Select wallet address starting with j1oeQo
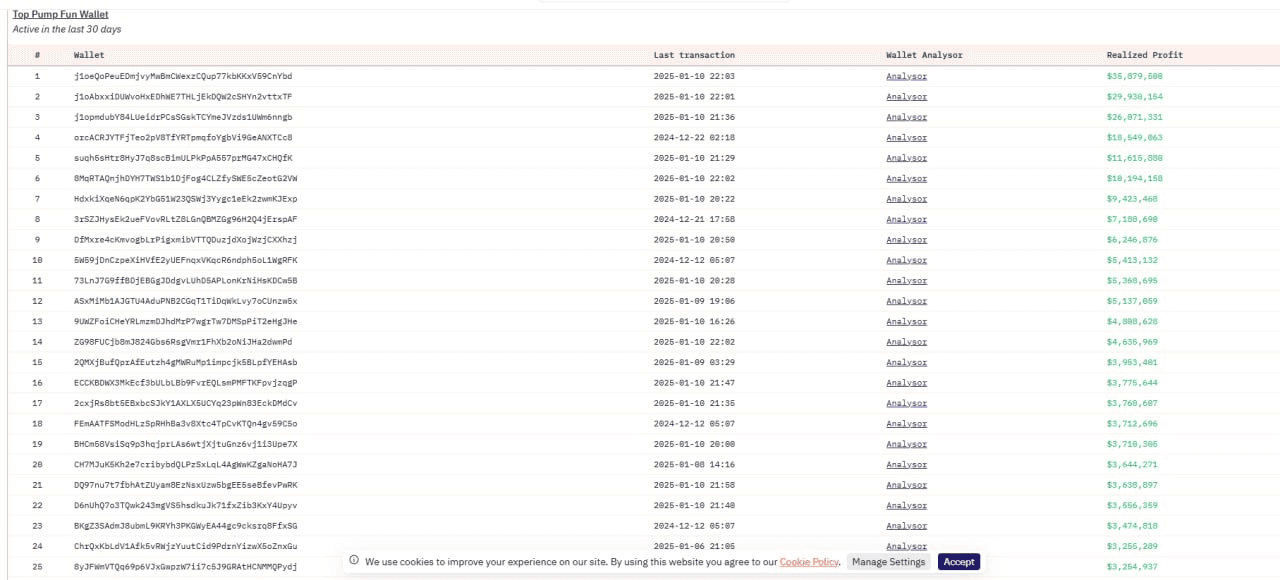Viewport: 1280px width, 580px height. click(183, 76)
